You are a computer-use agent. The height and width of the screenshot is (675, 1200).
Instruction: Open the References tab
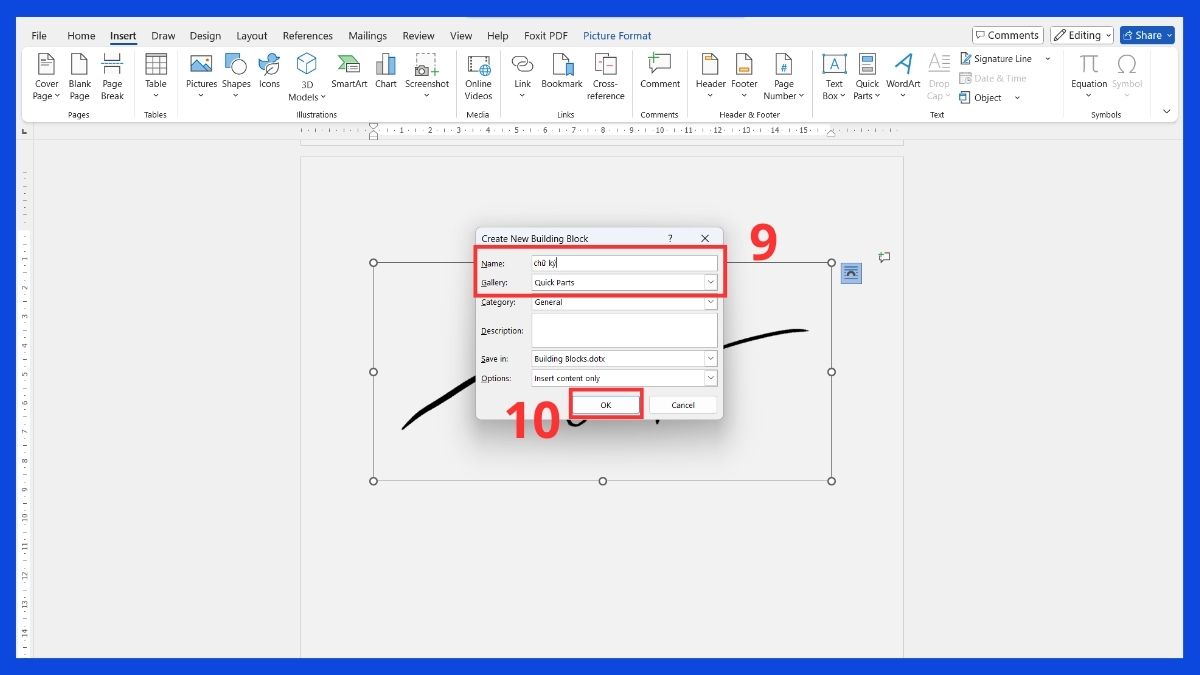(308, 36)
